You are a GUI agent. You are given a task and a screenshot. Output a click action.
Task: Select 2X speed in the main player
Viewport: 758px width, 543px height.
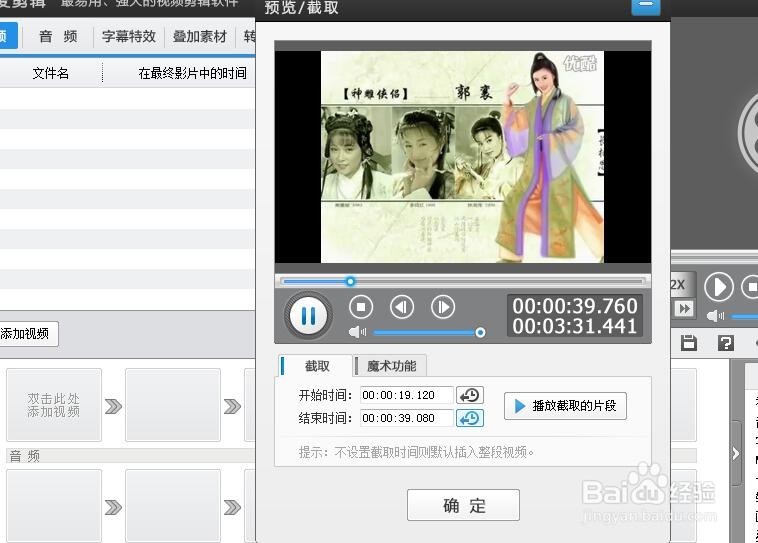point(678,285)
